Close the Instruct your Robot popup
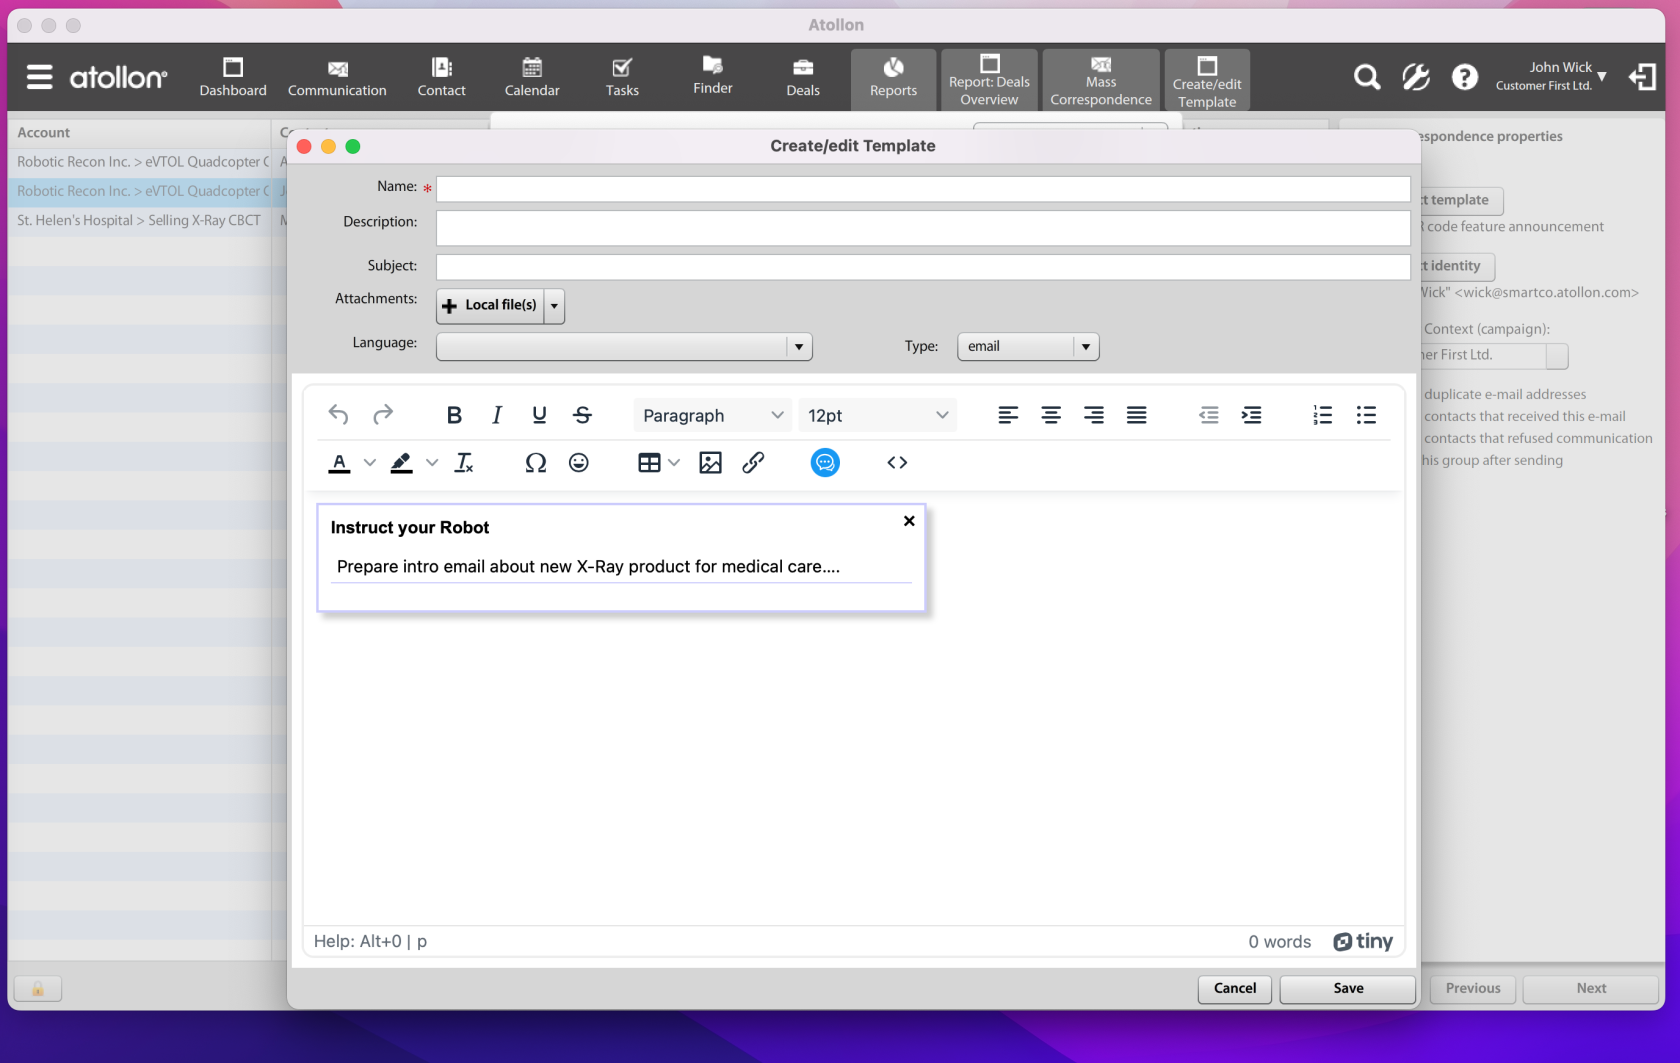The image size is (1680, 1063). (x=909, y=521)
